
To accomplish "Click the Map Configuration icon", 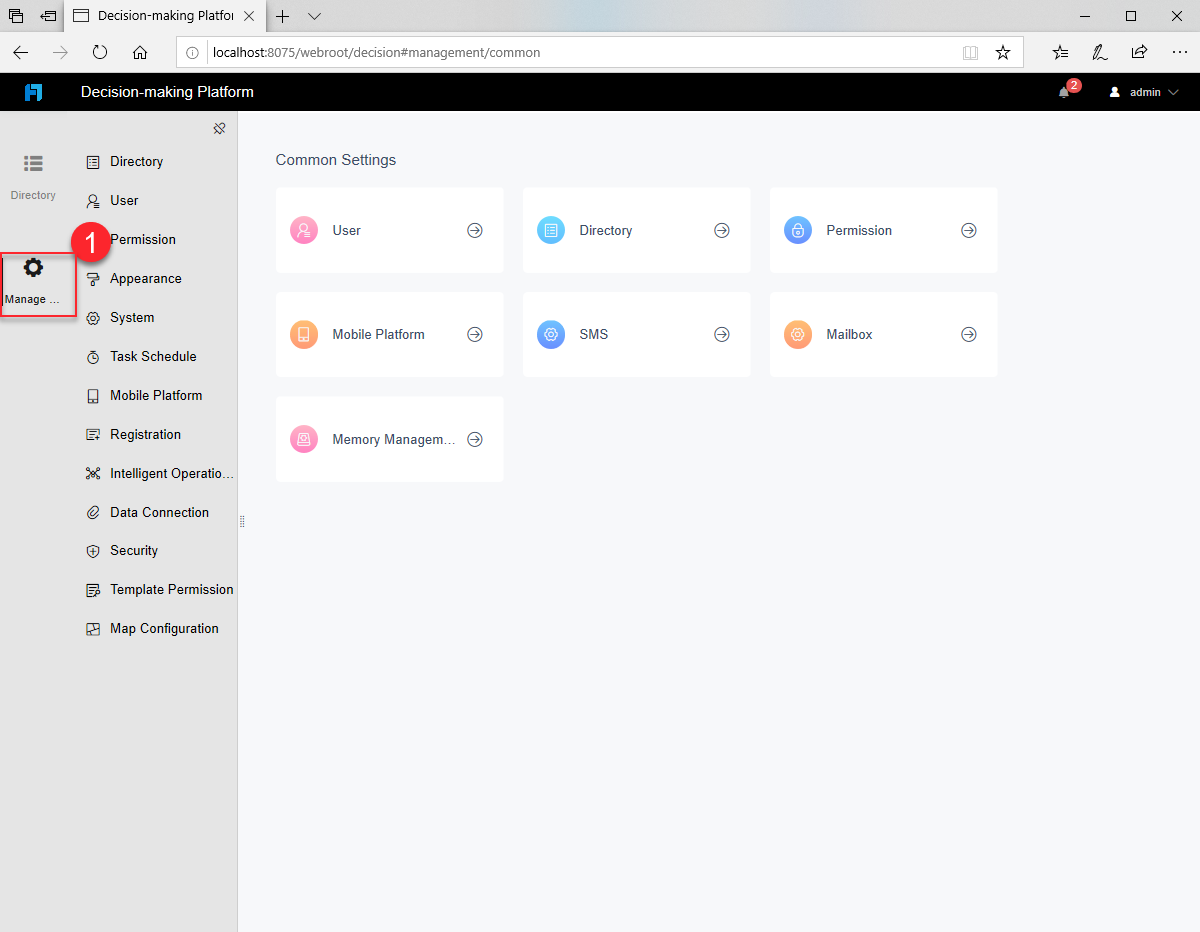I will click(93, 628).
